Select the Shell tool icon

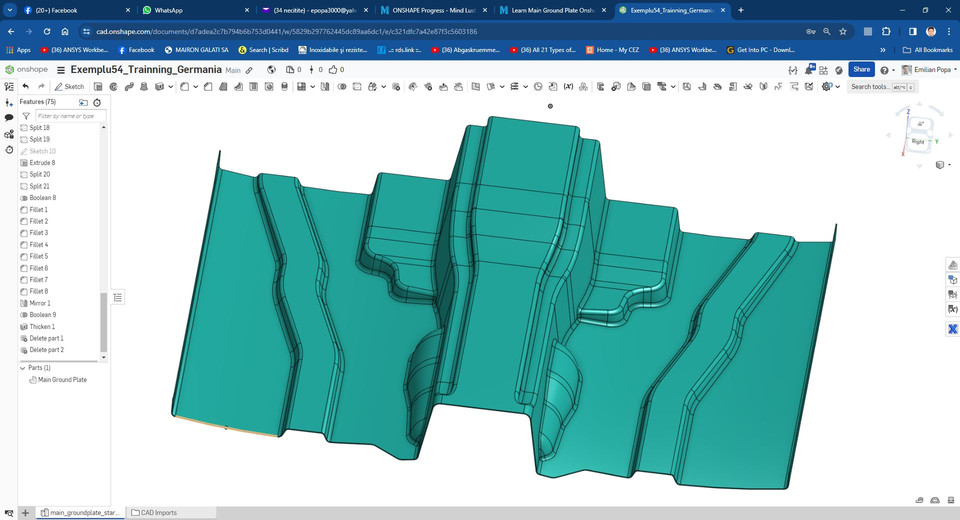(253, 86)
